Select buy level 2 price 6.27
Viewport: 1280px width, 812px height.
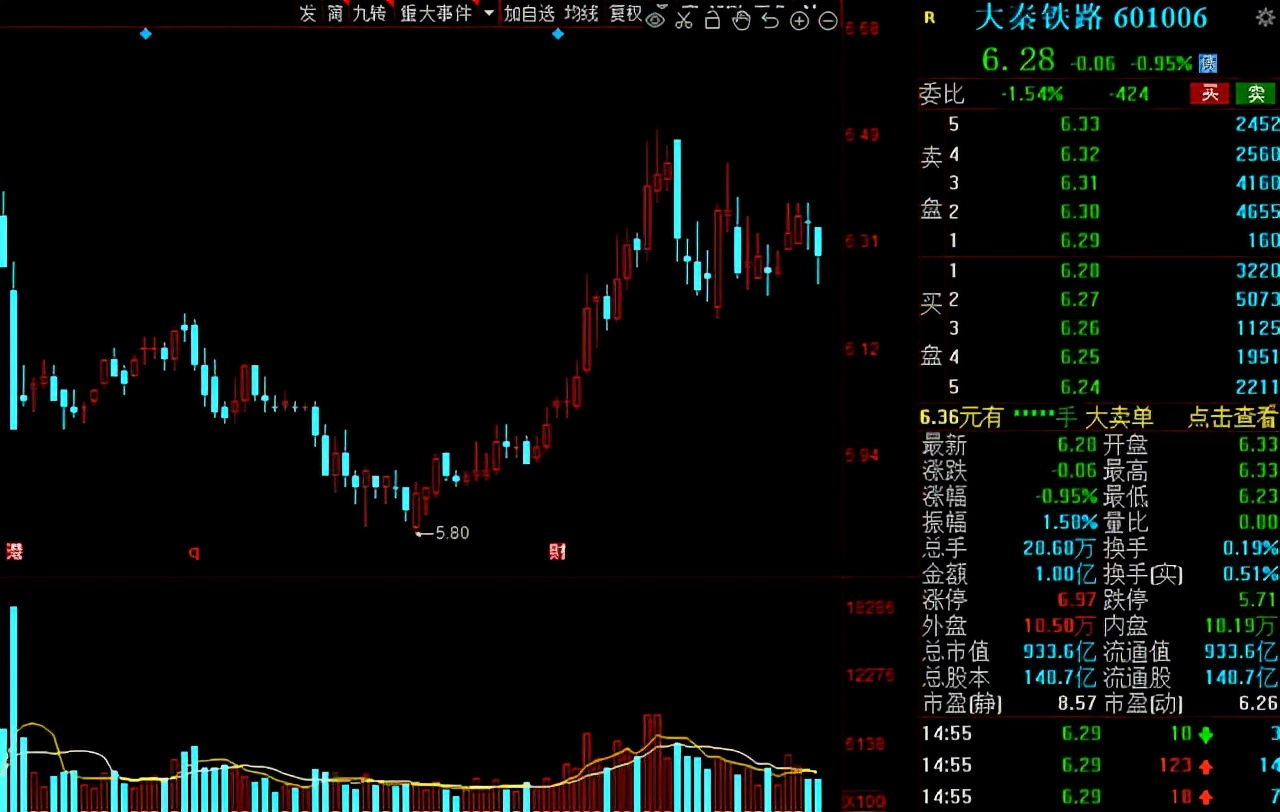(x=1080, y=299)
